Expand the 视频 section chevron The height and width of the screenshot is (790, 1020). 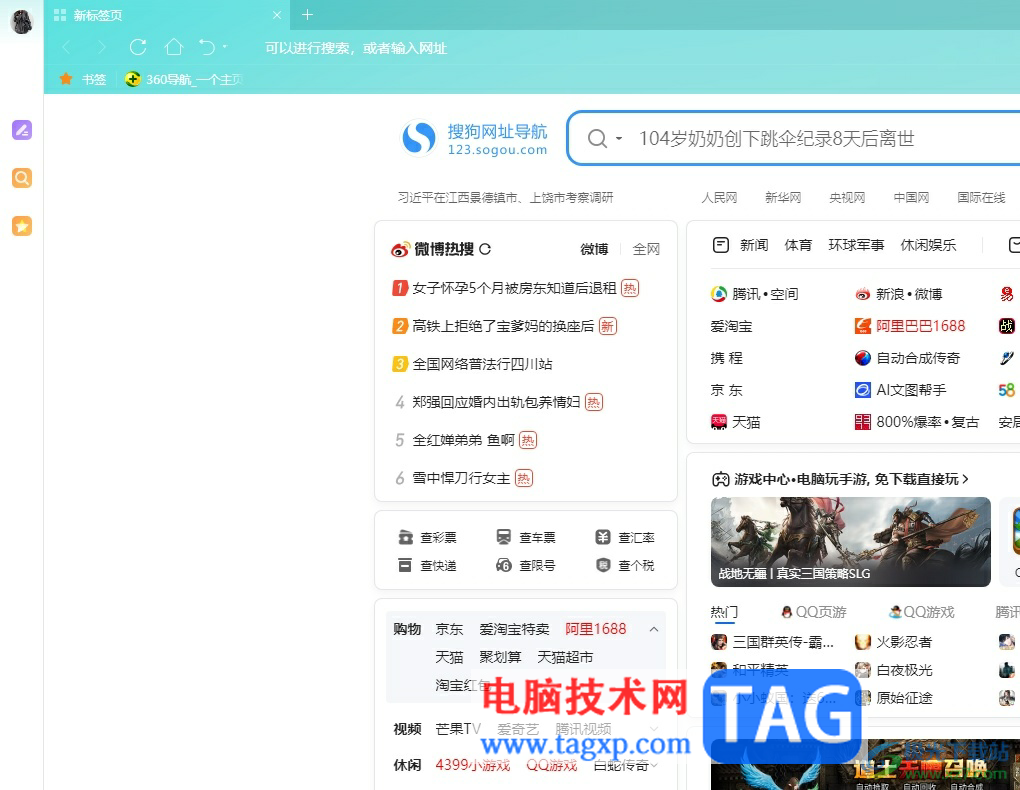[654, 729]
